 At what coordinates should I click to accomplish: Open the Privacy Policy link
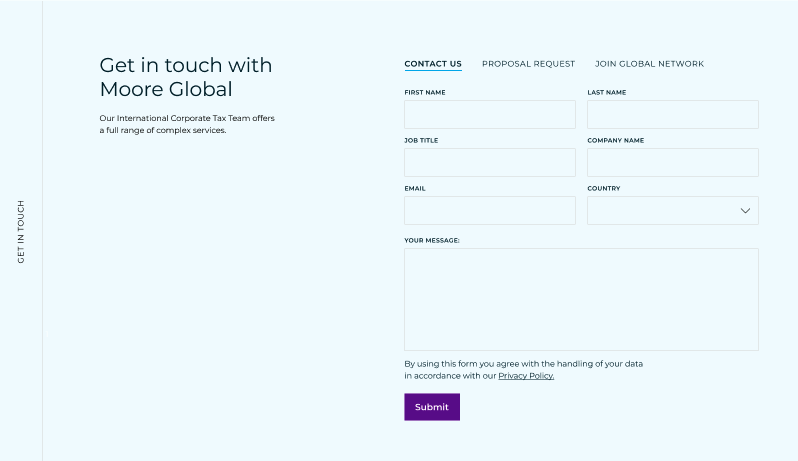(x=526, y=376)
